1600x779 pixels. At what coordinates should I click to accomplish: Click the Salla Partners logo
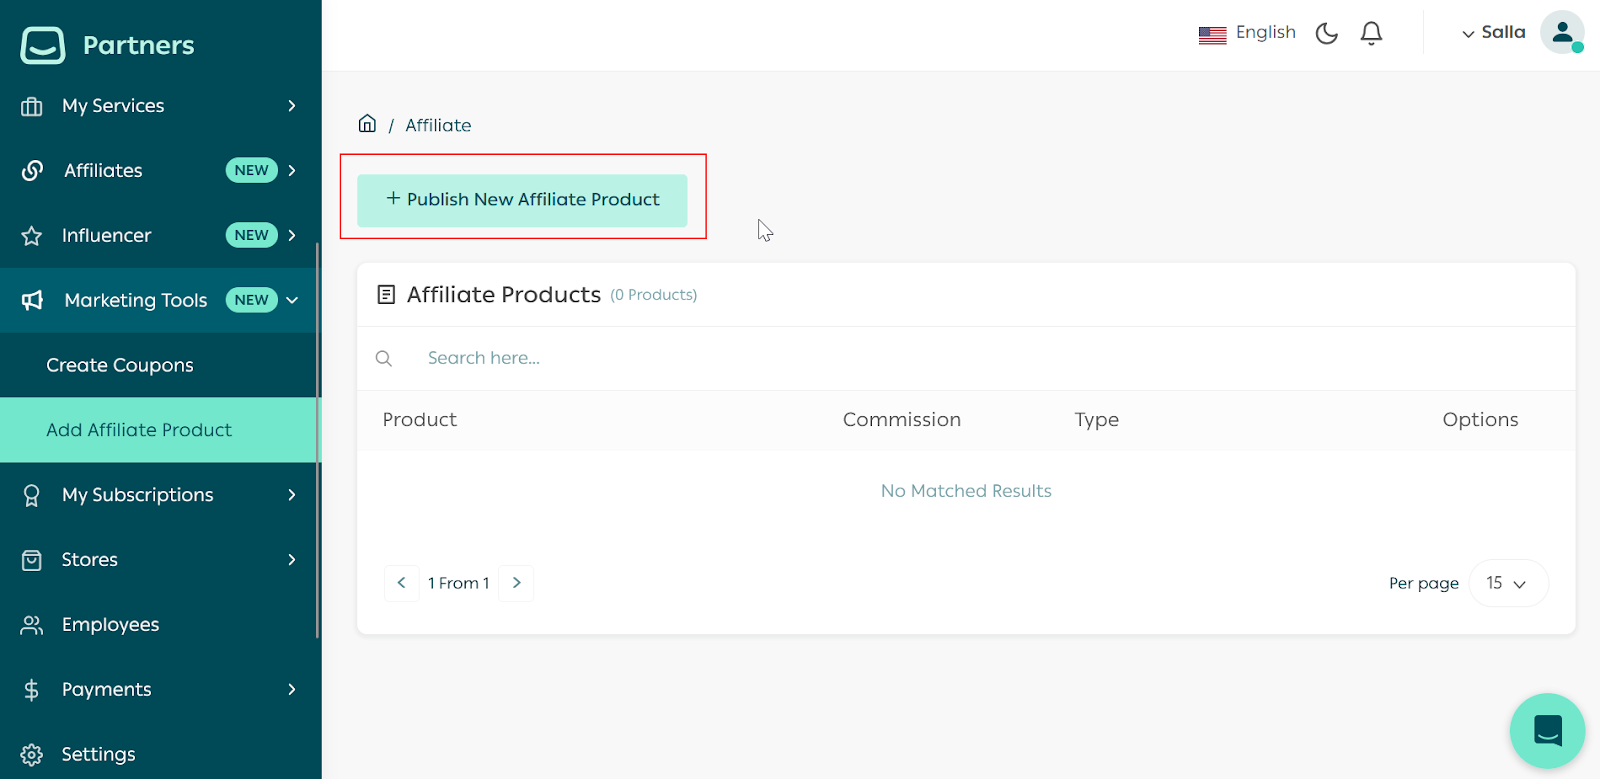(x=108, y=45)
